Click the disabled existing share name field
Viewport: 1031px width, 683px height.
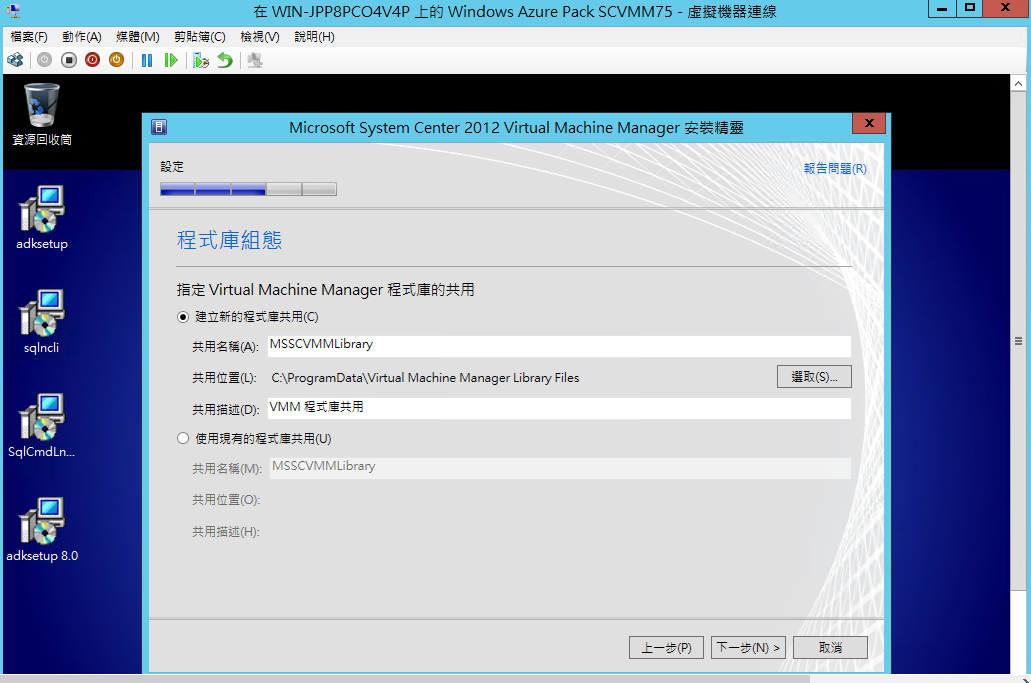coord(560,468)
